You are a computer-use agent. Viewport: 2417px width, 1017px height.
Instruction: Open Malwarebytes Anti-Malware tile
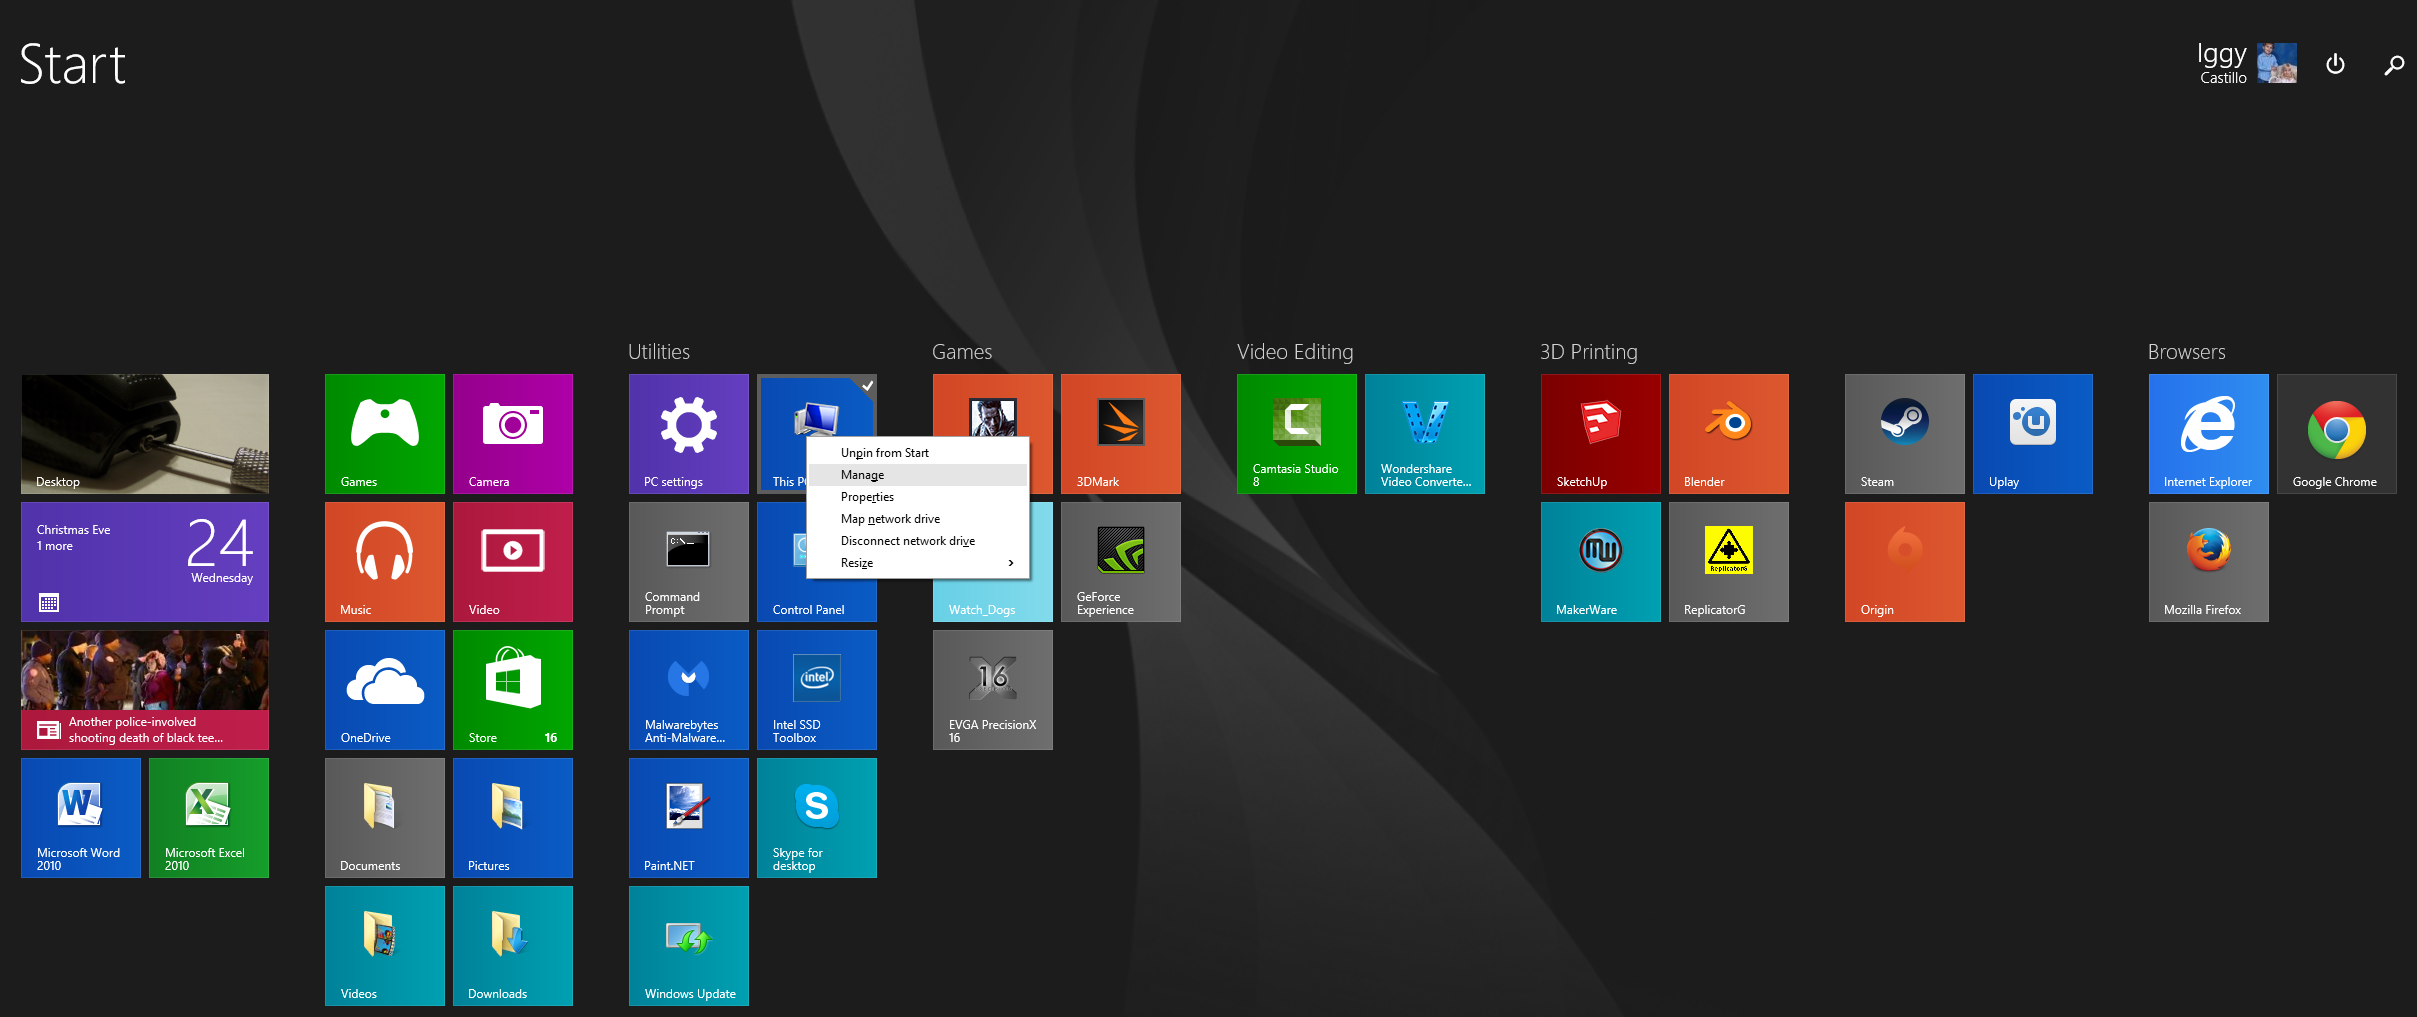688,689
